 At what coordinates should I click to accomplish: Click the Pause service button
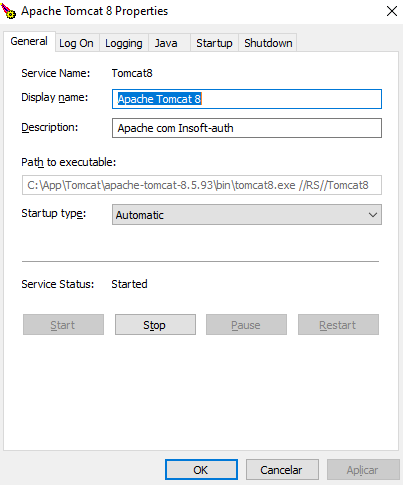coord(246,325)
